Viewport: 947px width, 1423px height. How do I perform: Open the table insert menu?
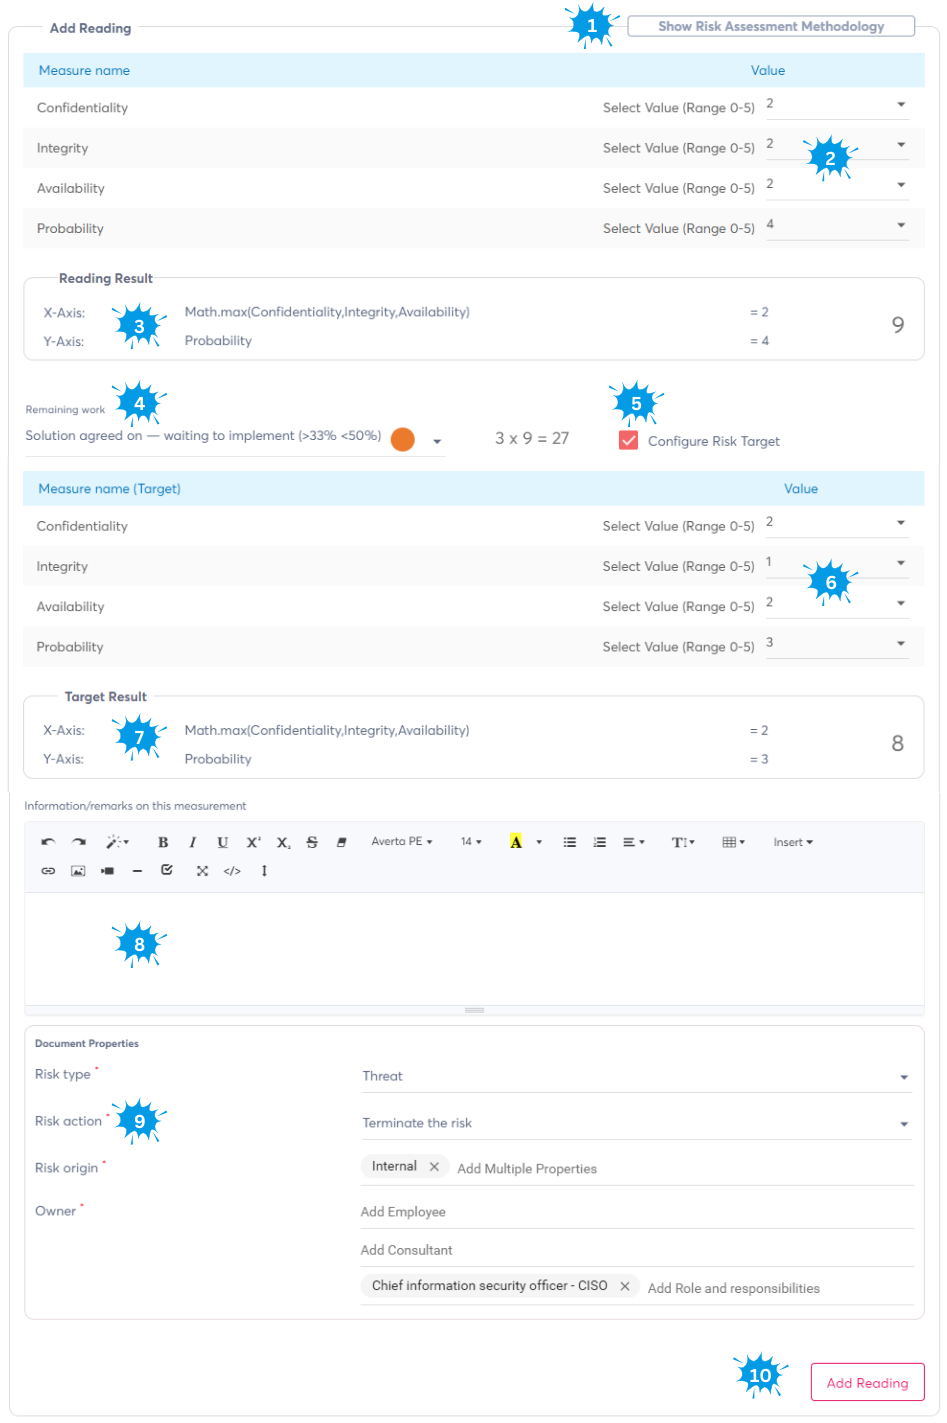(733, 842)
